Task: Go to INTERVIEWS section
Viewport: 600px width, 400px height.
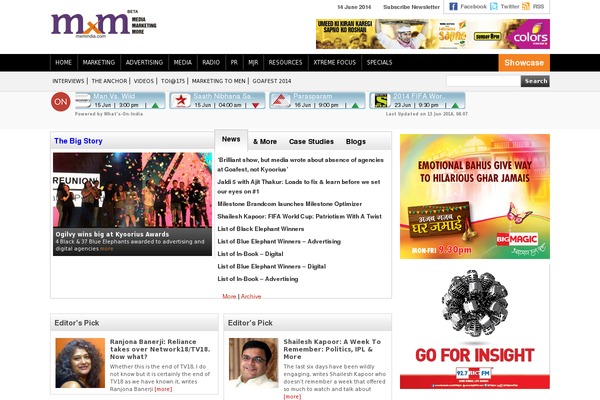Action: 68,81
